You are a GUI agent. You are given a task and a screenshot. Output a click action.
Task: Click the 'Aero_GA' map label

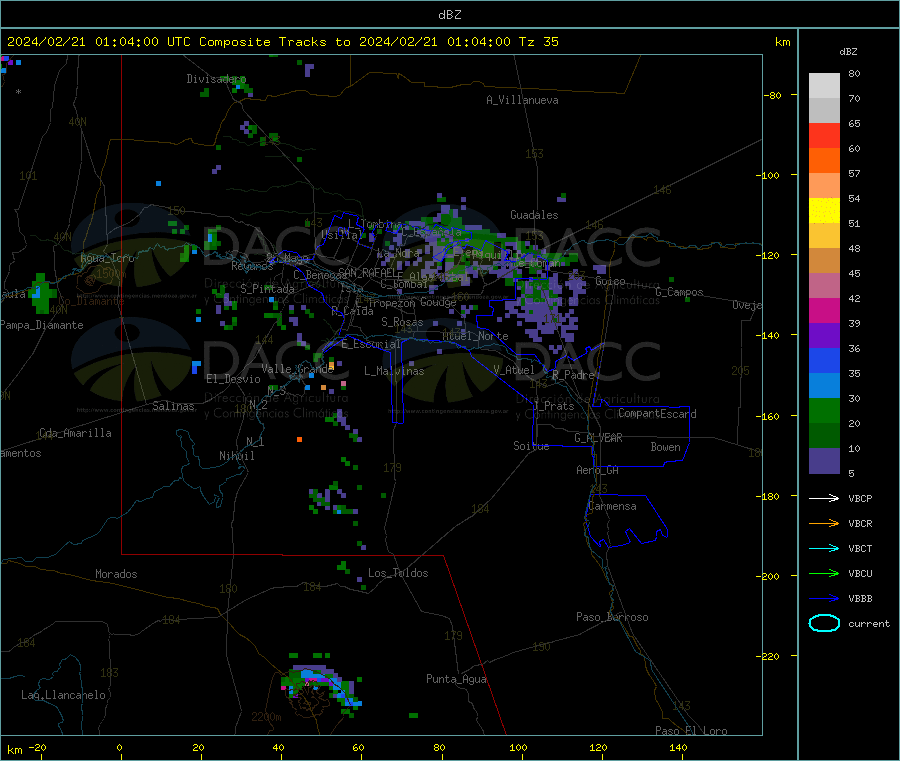coord(597,470)
